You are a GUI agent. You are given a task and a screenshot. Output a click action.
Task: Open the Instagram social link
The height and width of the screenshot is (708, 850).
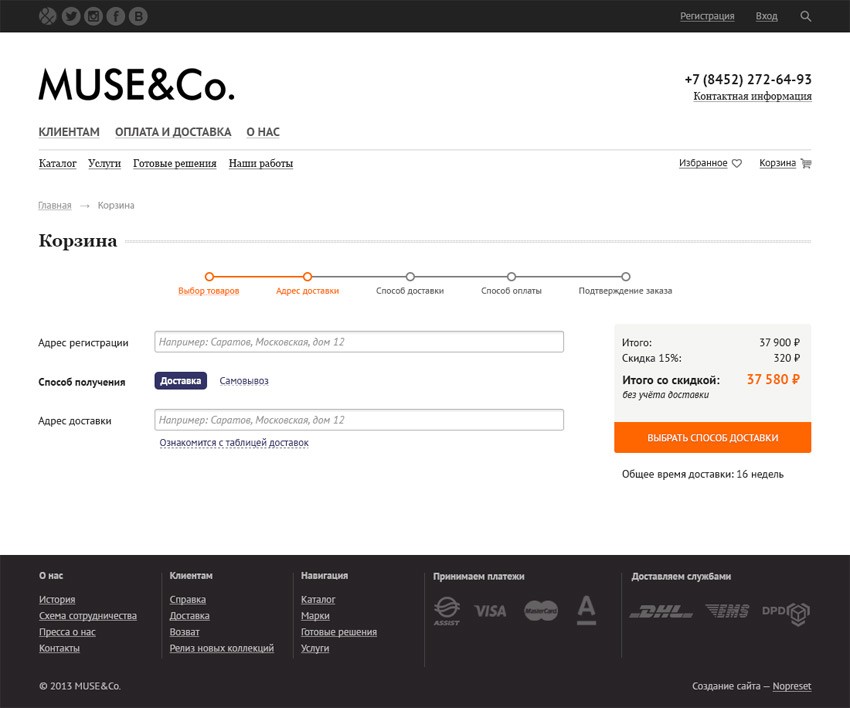[93, 16]
